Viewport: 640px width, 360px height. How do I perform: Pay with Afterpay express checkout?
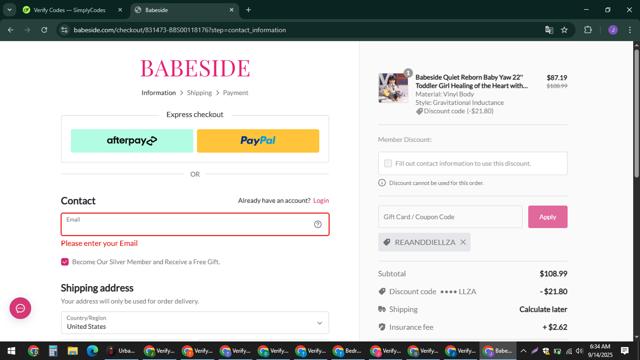coord(132,141)
